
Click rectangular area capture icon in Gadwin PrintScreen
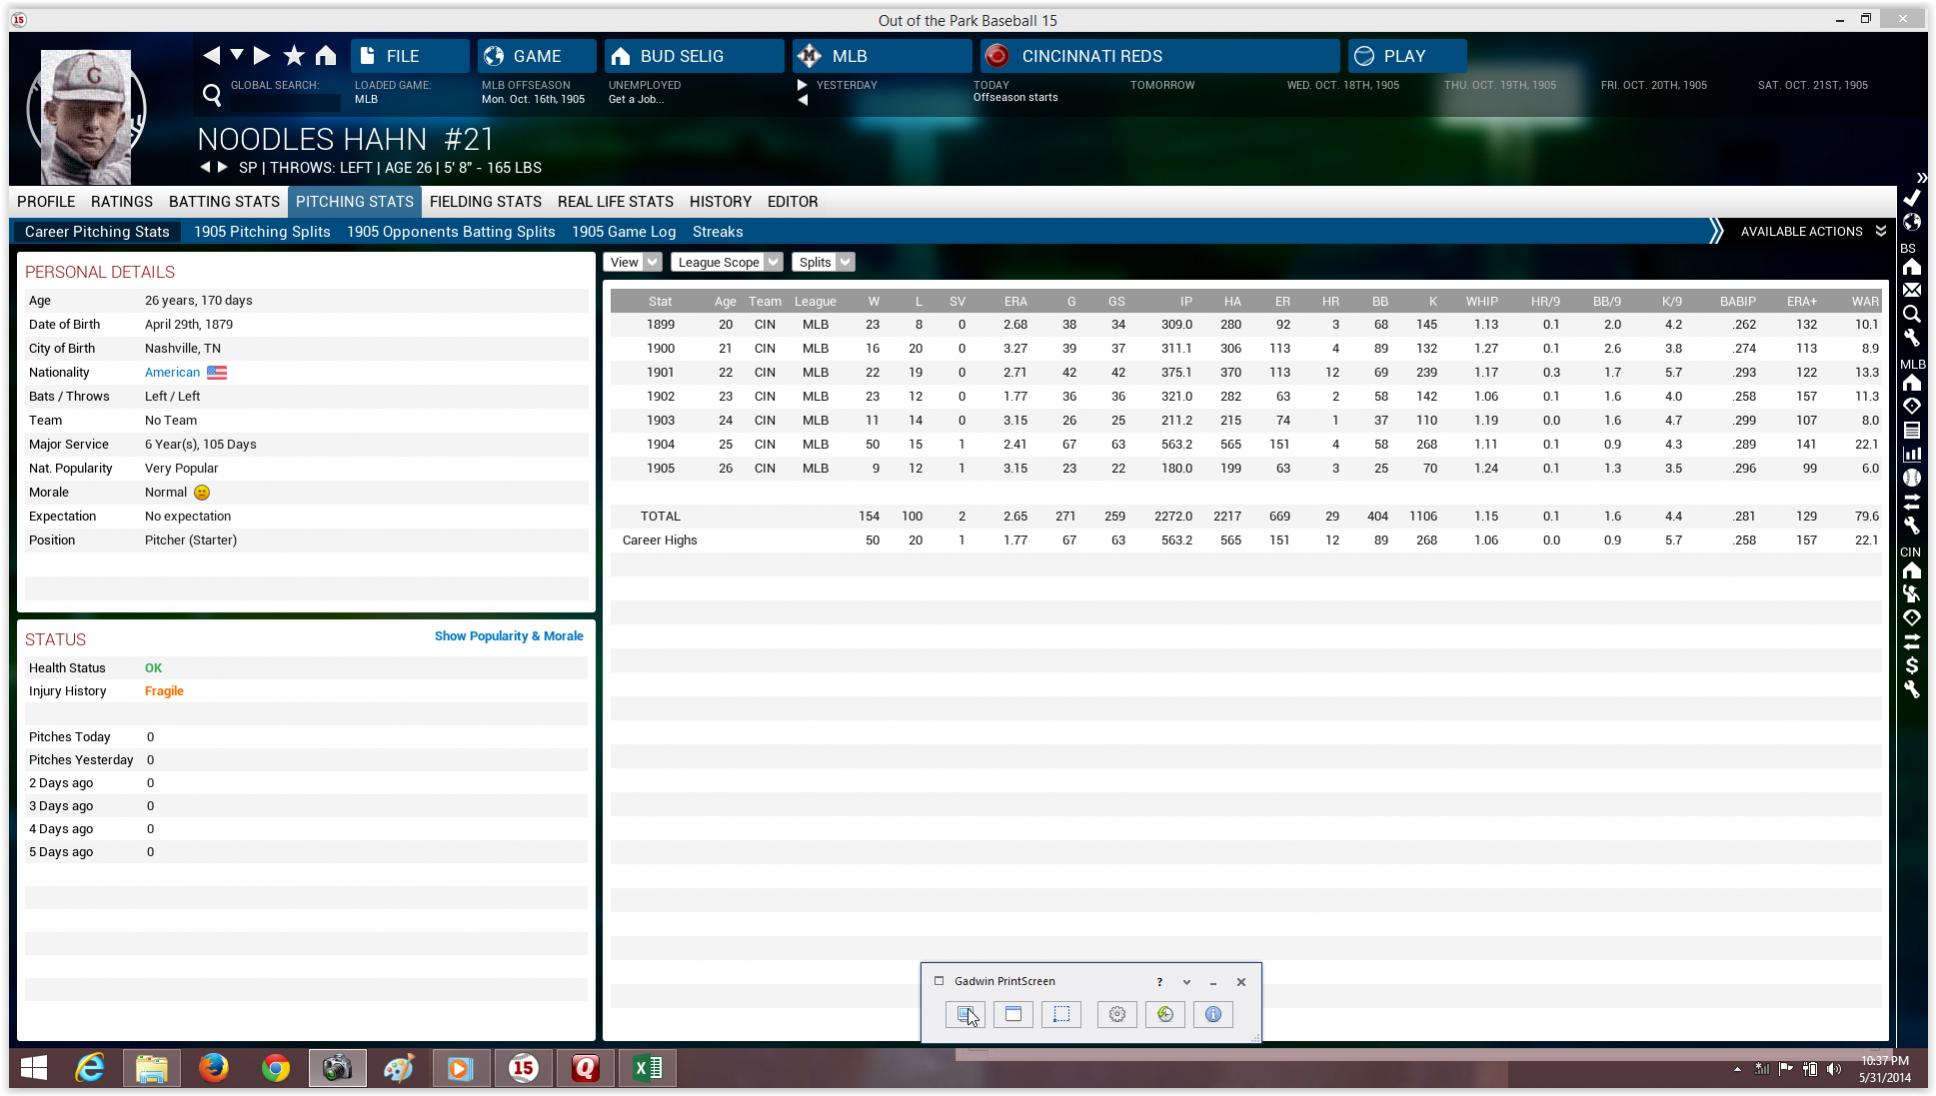tap(1061, 1014)
